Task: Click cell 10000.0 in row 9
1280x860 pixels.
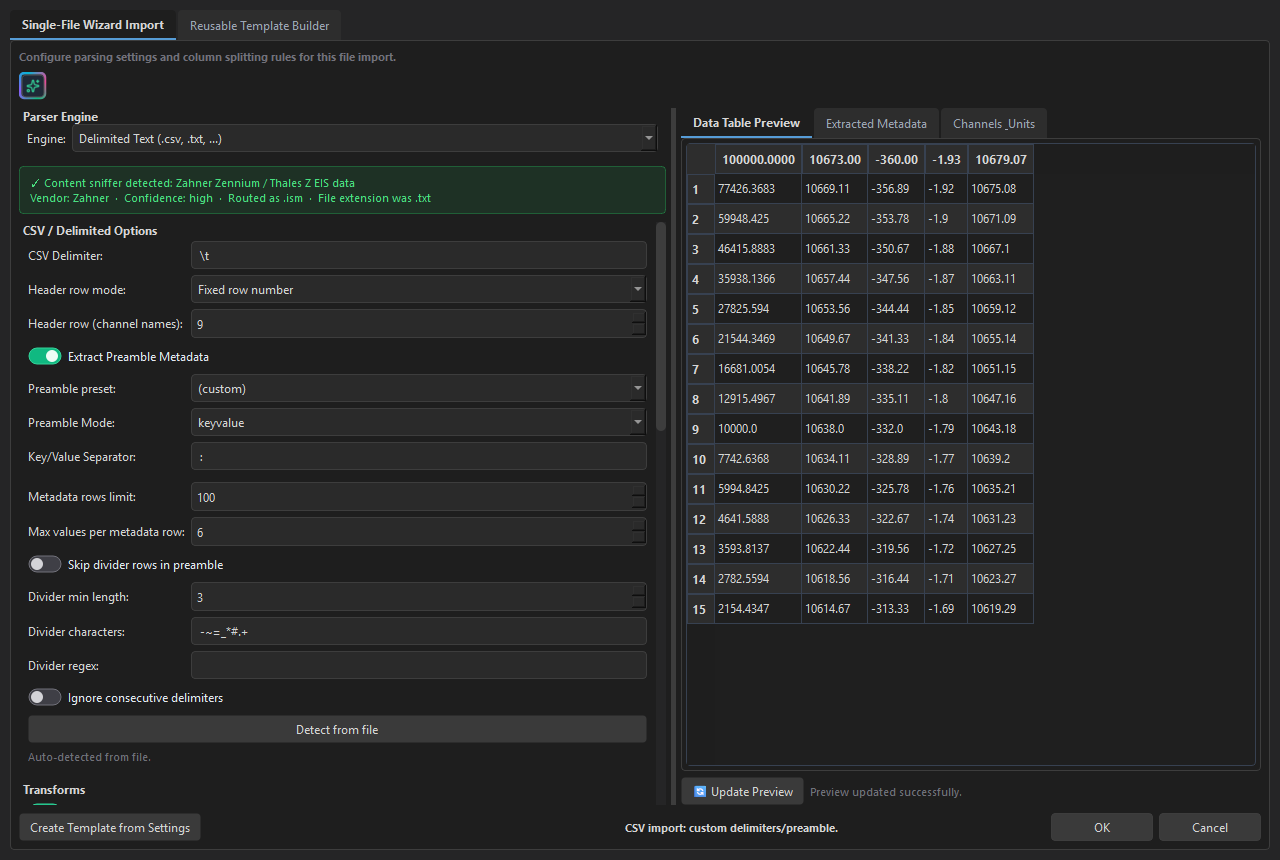Action: 758,429
